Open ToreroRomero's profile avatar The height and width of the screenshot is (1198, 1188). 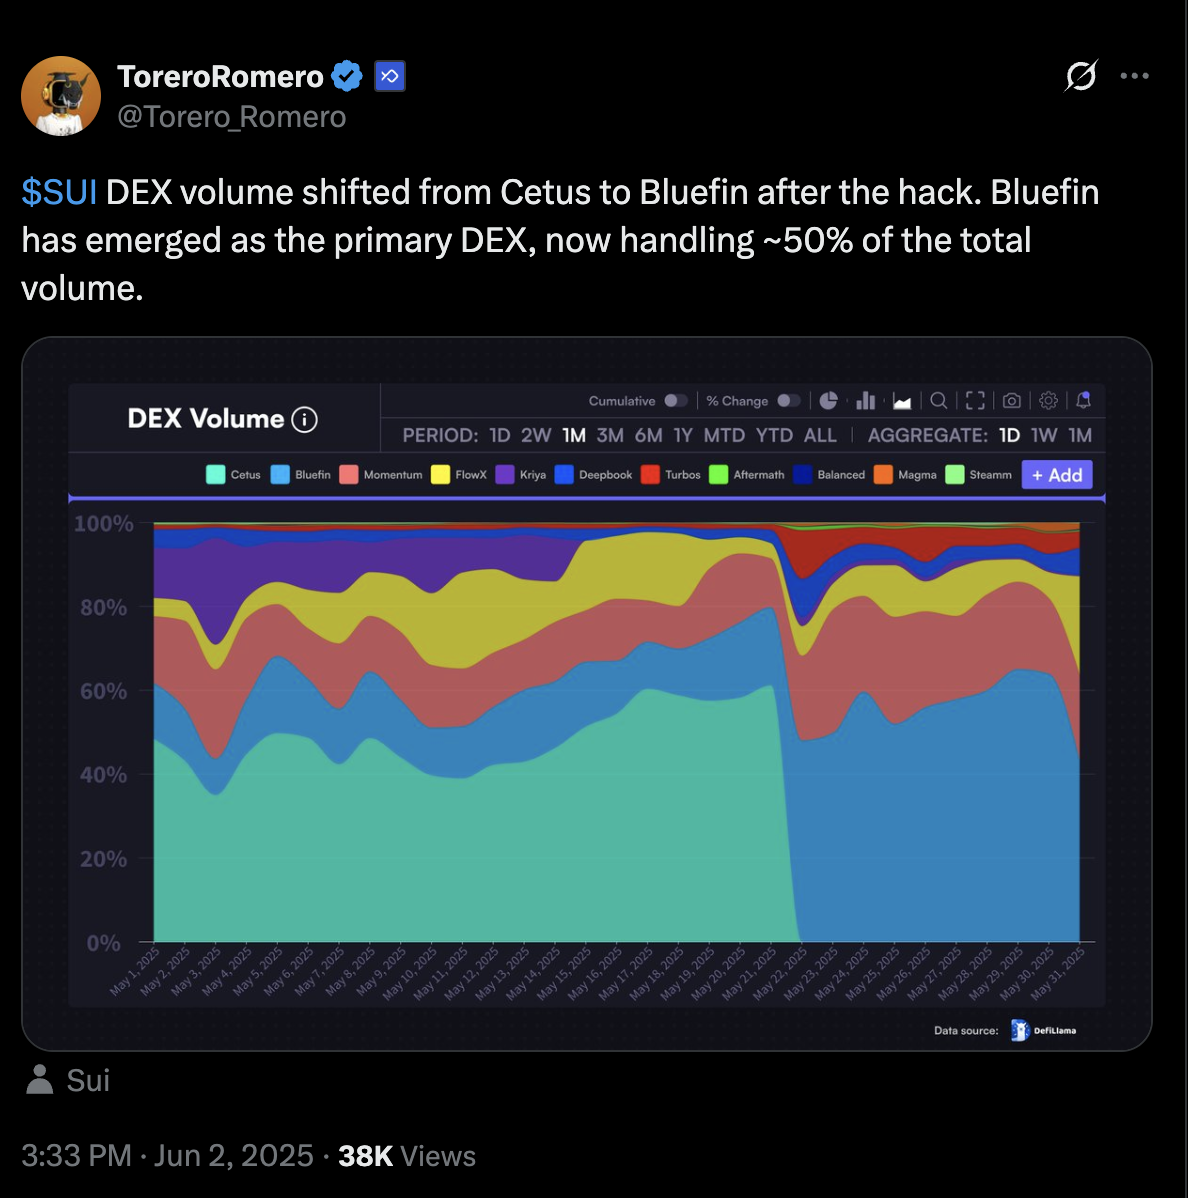tap(61, 96)
